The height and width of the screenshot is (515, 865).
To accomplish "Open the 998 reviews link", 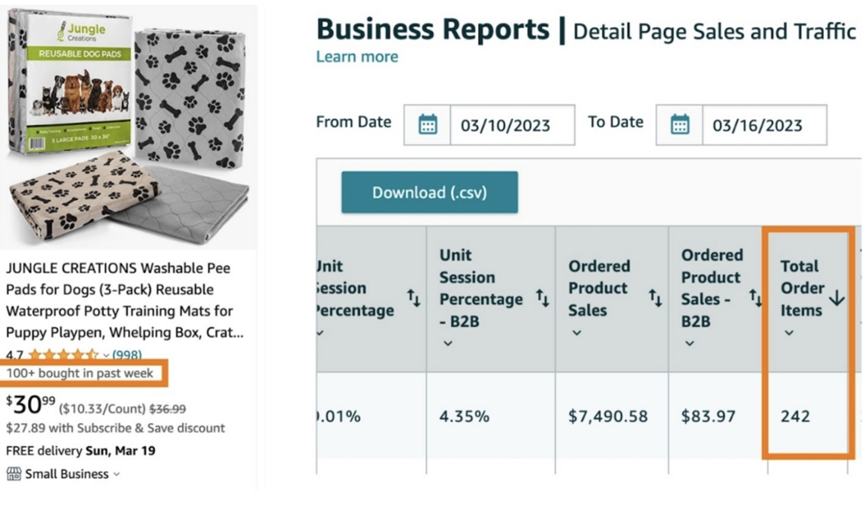I will point(127,355).
